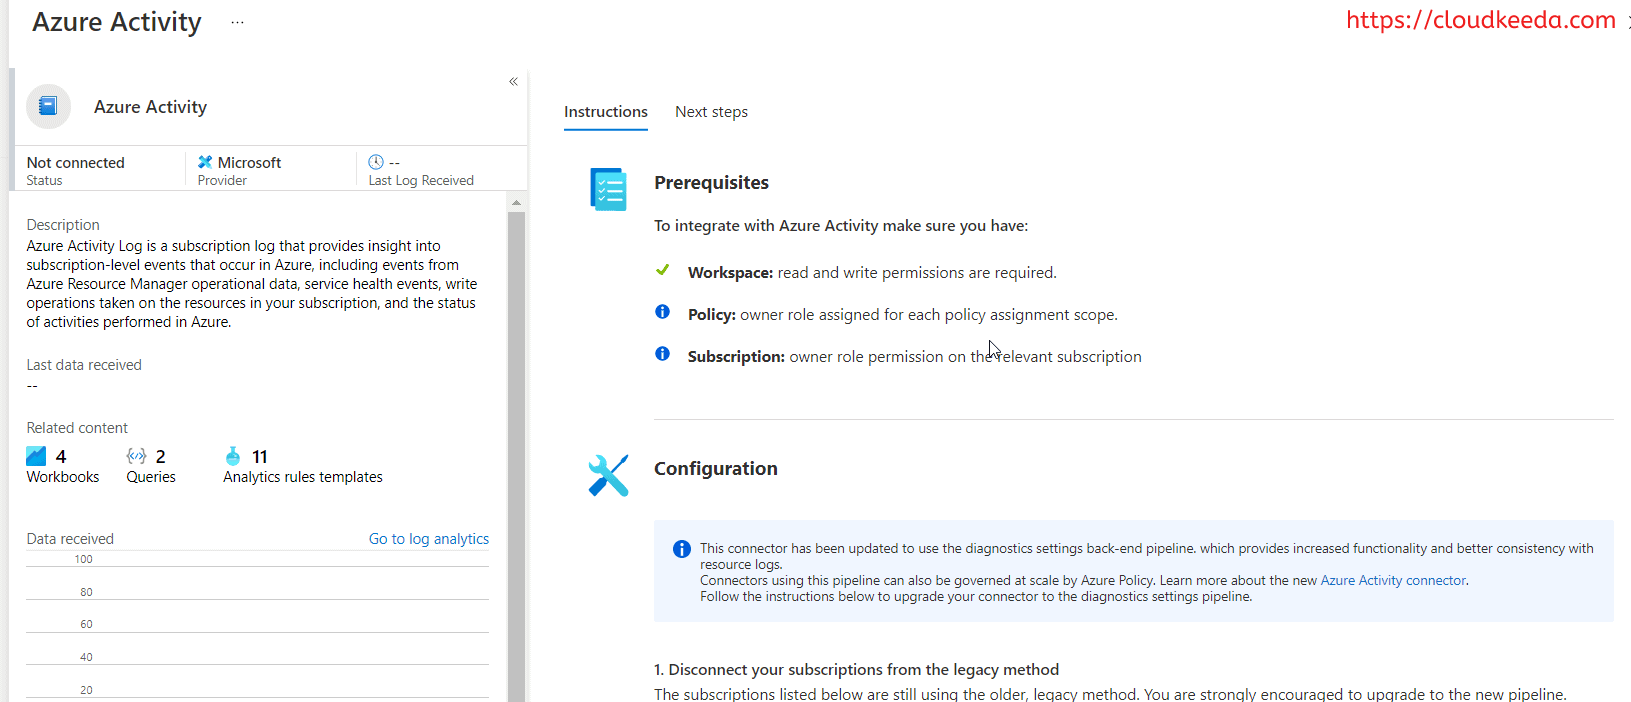1631x702 pixels.
Task: Click the Prerequisites heading
Action: [x=711, y=183]
